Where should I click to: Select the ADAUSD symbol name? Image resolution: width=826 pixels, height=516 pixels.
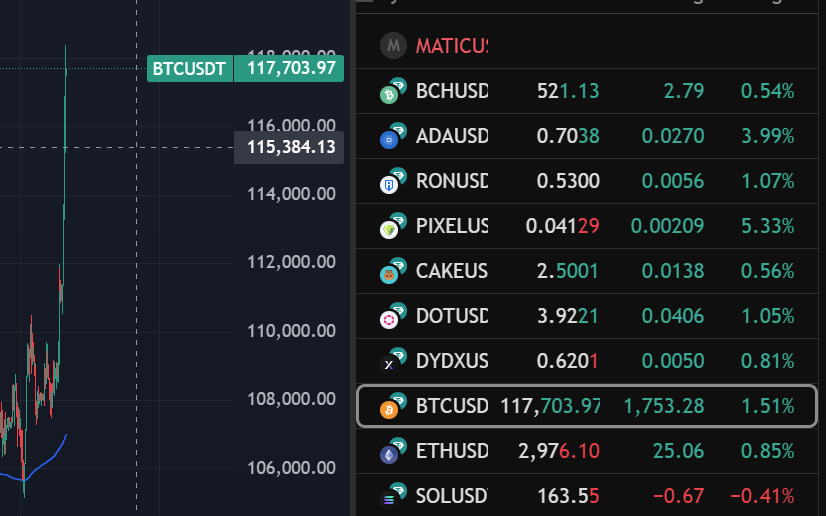tap(451, 136)
